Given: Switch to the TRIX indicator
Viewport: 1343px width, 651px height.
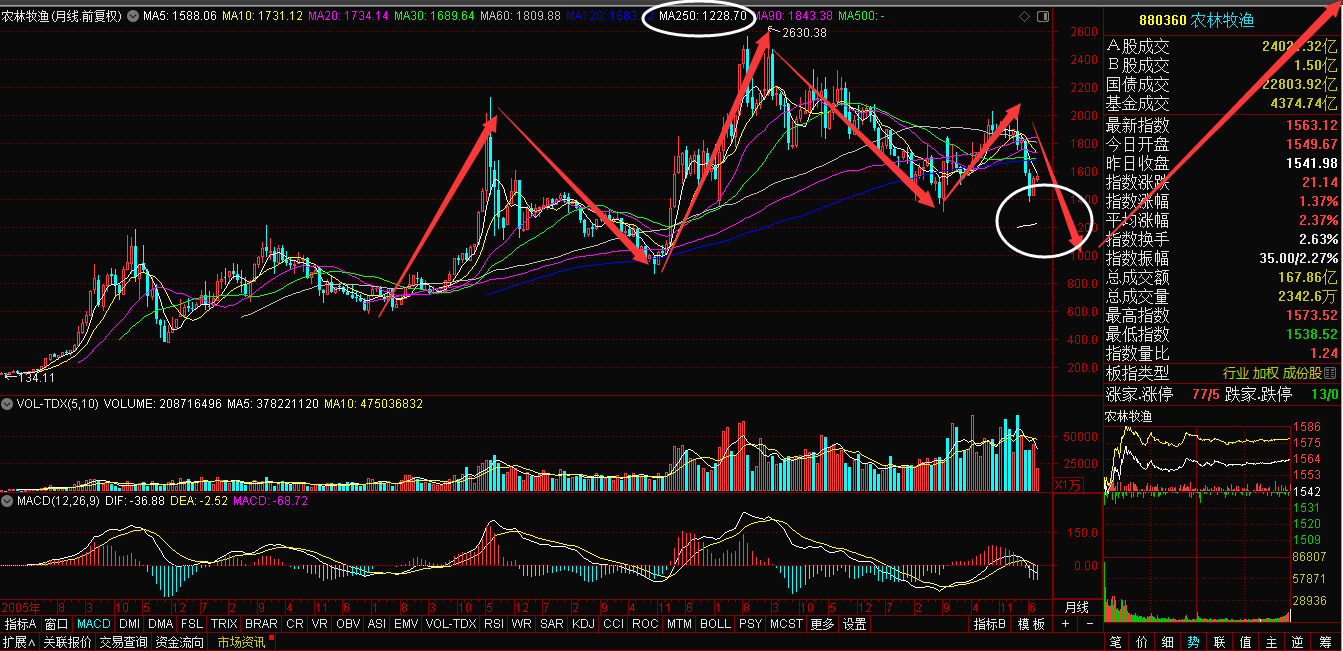Looking at the screenshot, I should [x=224, y=624].
